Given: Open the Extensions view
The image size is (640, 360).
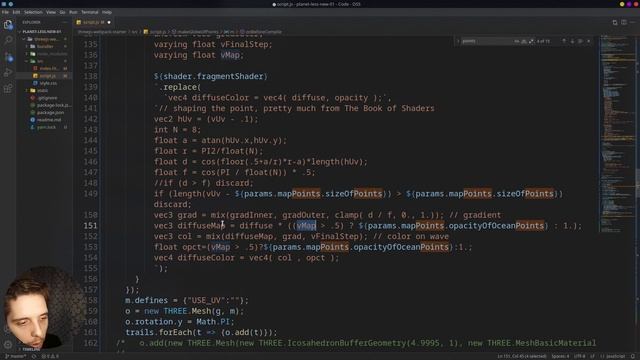Looking at the screenshot, I should pyautogui.click(x=8, y=89).
